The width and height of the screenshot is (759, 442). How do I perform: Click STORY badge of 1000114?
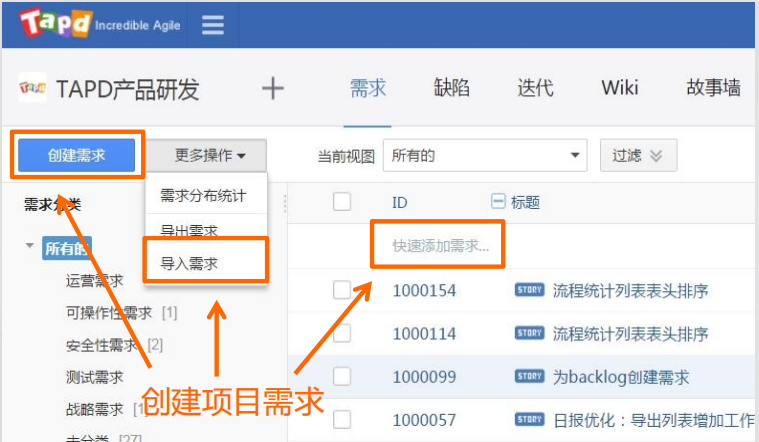click(x=530, y=333)
